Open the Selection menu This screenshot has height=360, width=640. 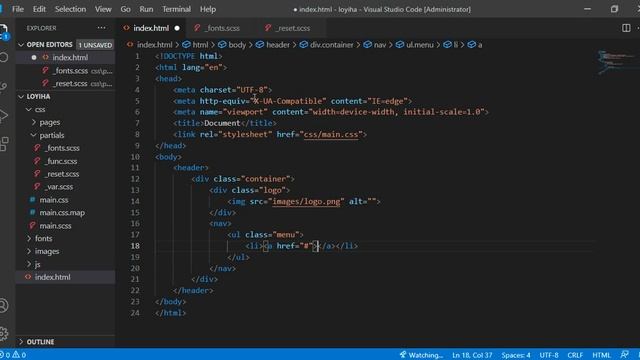pos(70,9)
